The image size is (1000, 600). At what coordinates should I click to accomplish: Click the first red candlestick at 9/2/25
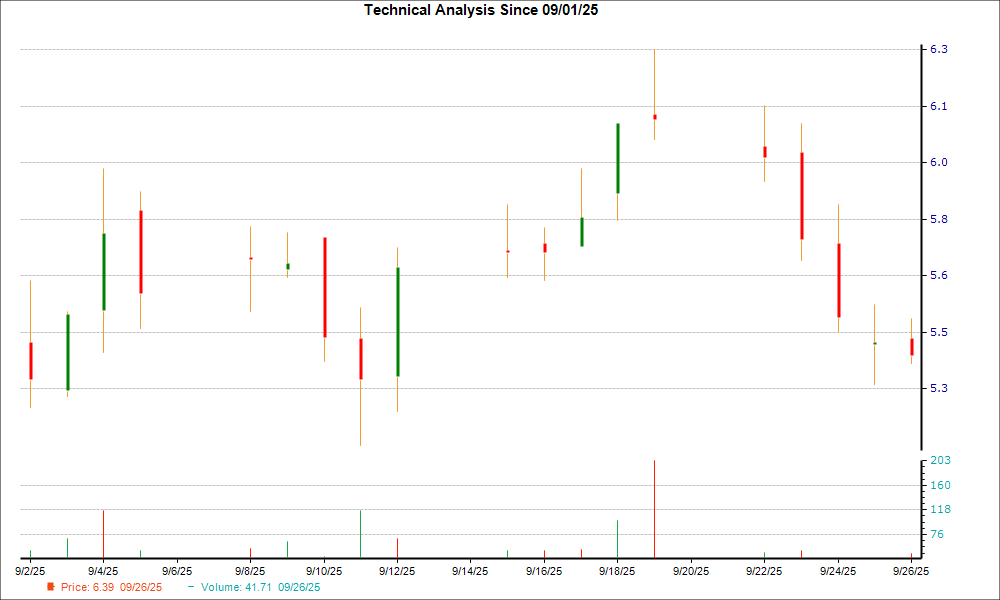[x=31, y=360]
